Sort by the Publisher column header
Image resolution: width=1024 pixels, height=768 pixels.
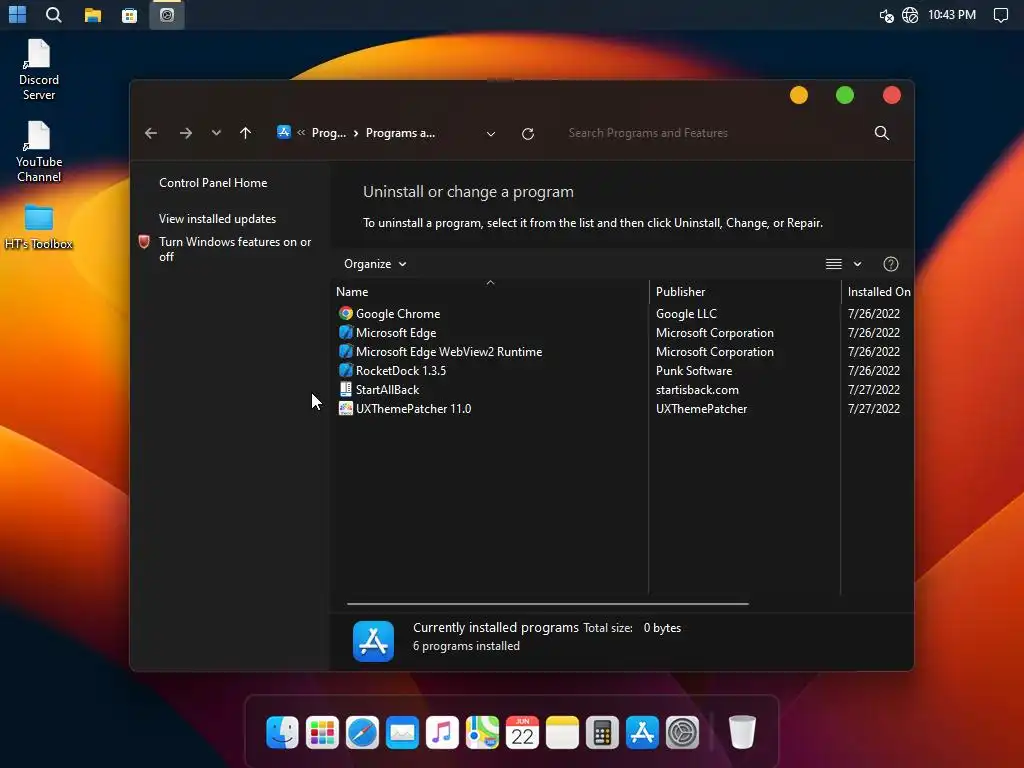click(x=744, y=292)
